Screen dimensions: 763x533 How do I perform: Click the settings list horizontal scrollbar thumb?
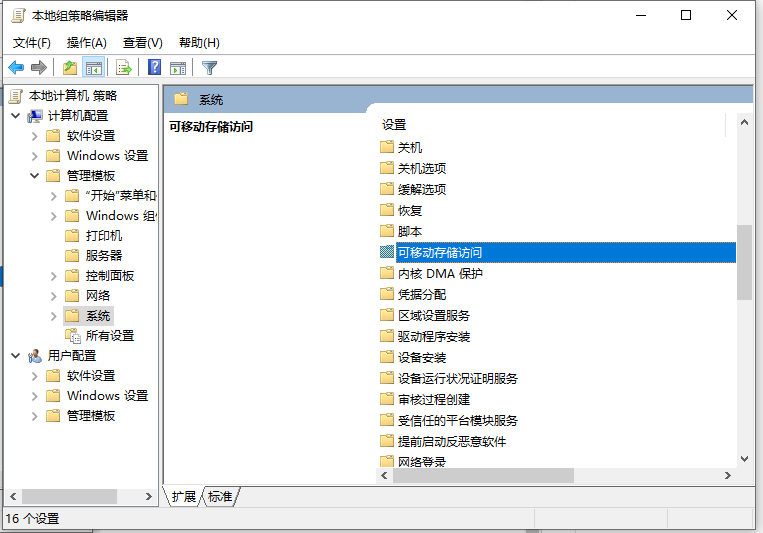click(x=483, y=476)
